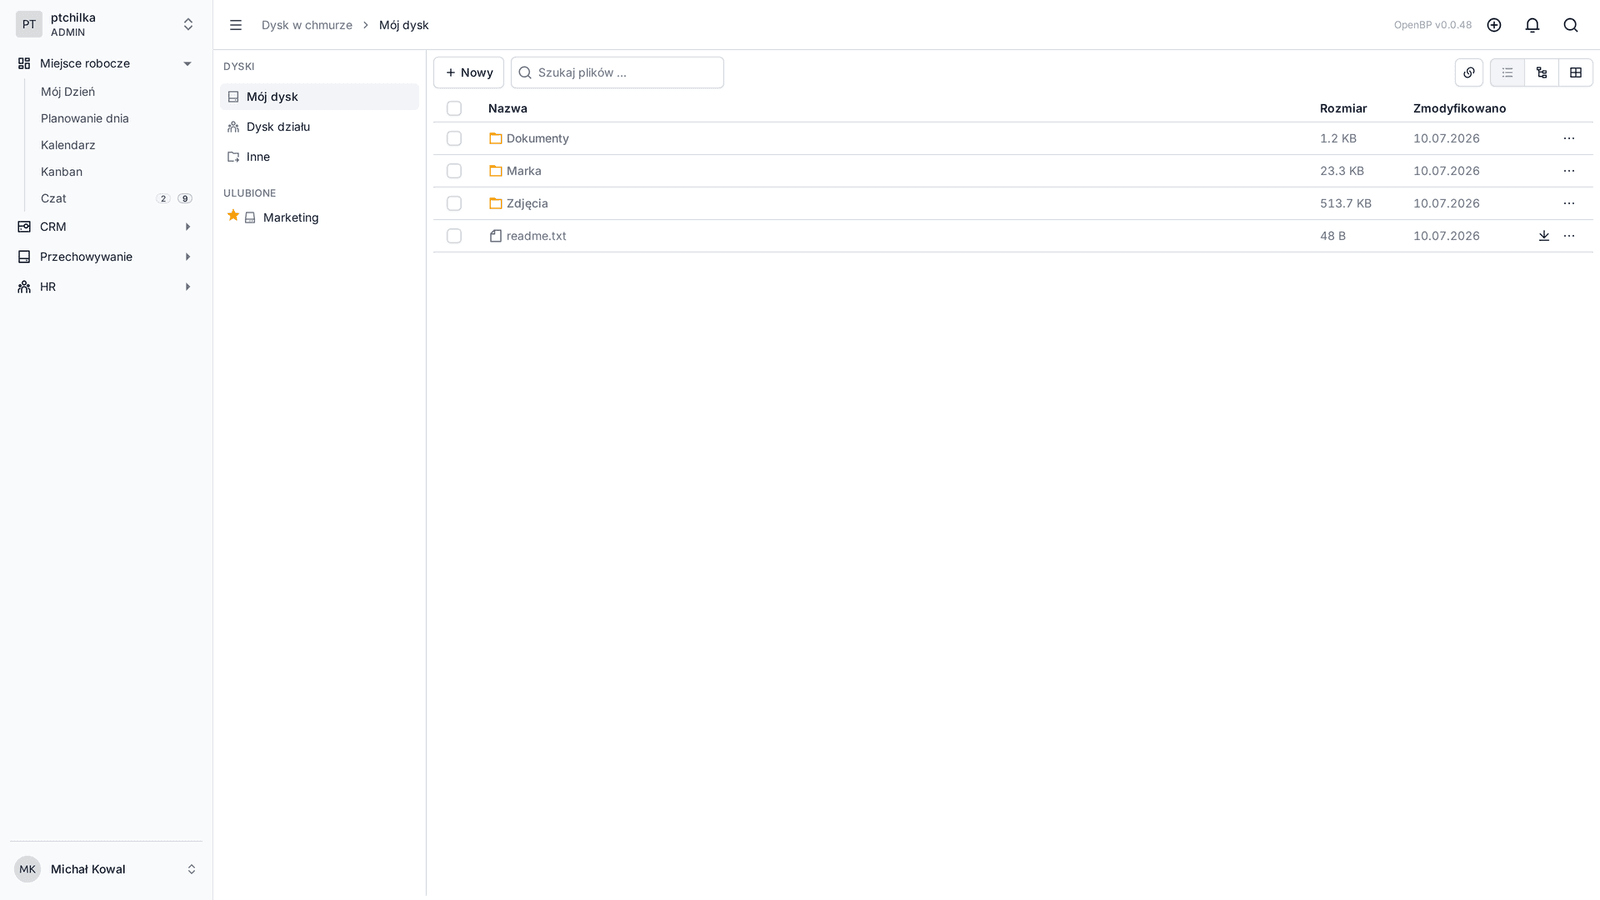The height and width of the screenshot is (900, 1600).
Task: Open Planowanie dnia
Action: (x=85, y=118)
